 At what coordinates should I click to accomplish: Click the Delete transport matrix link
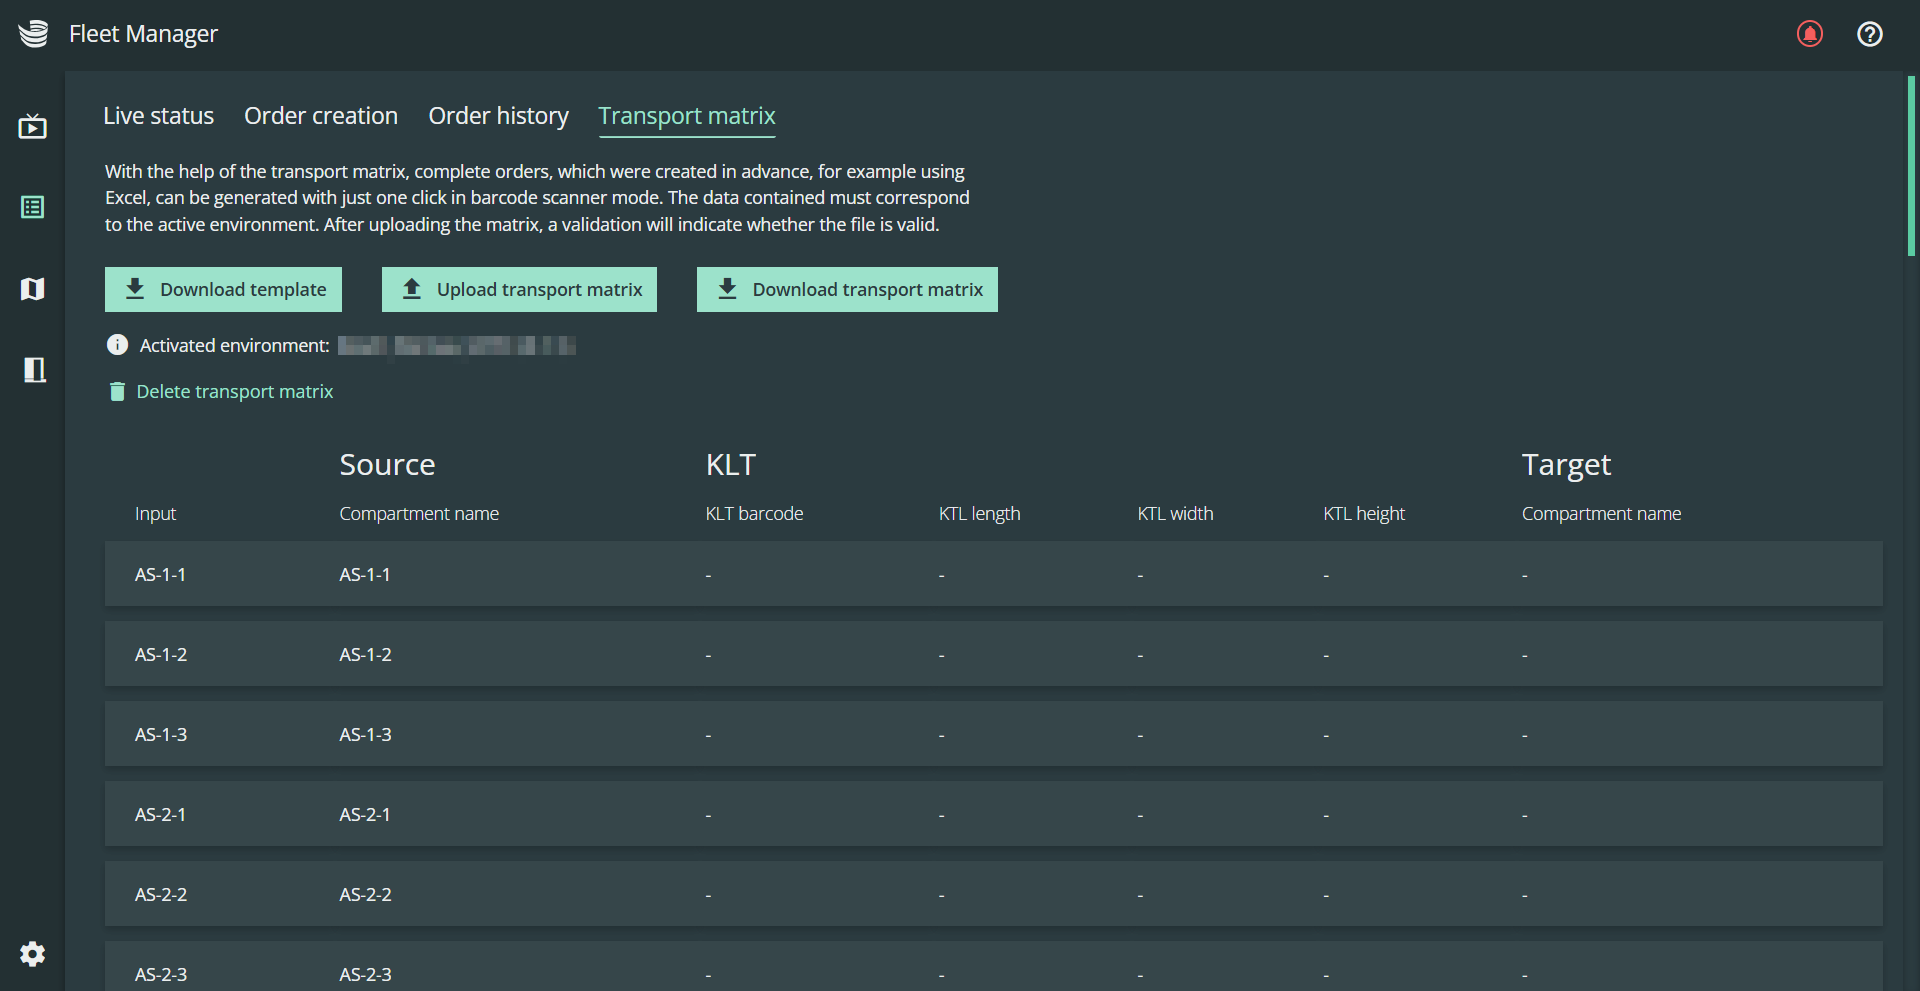235,391
